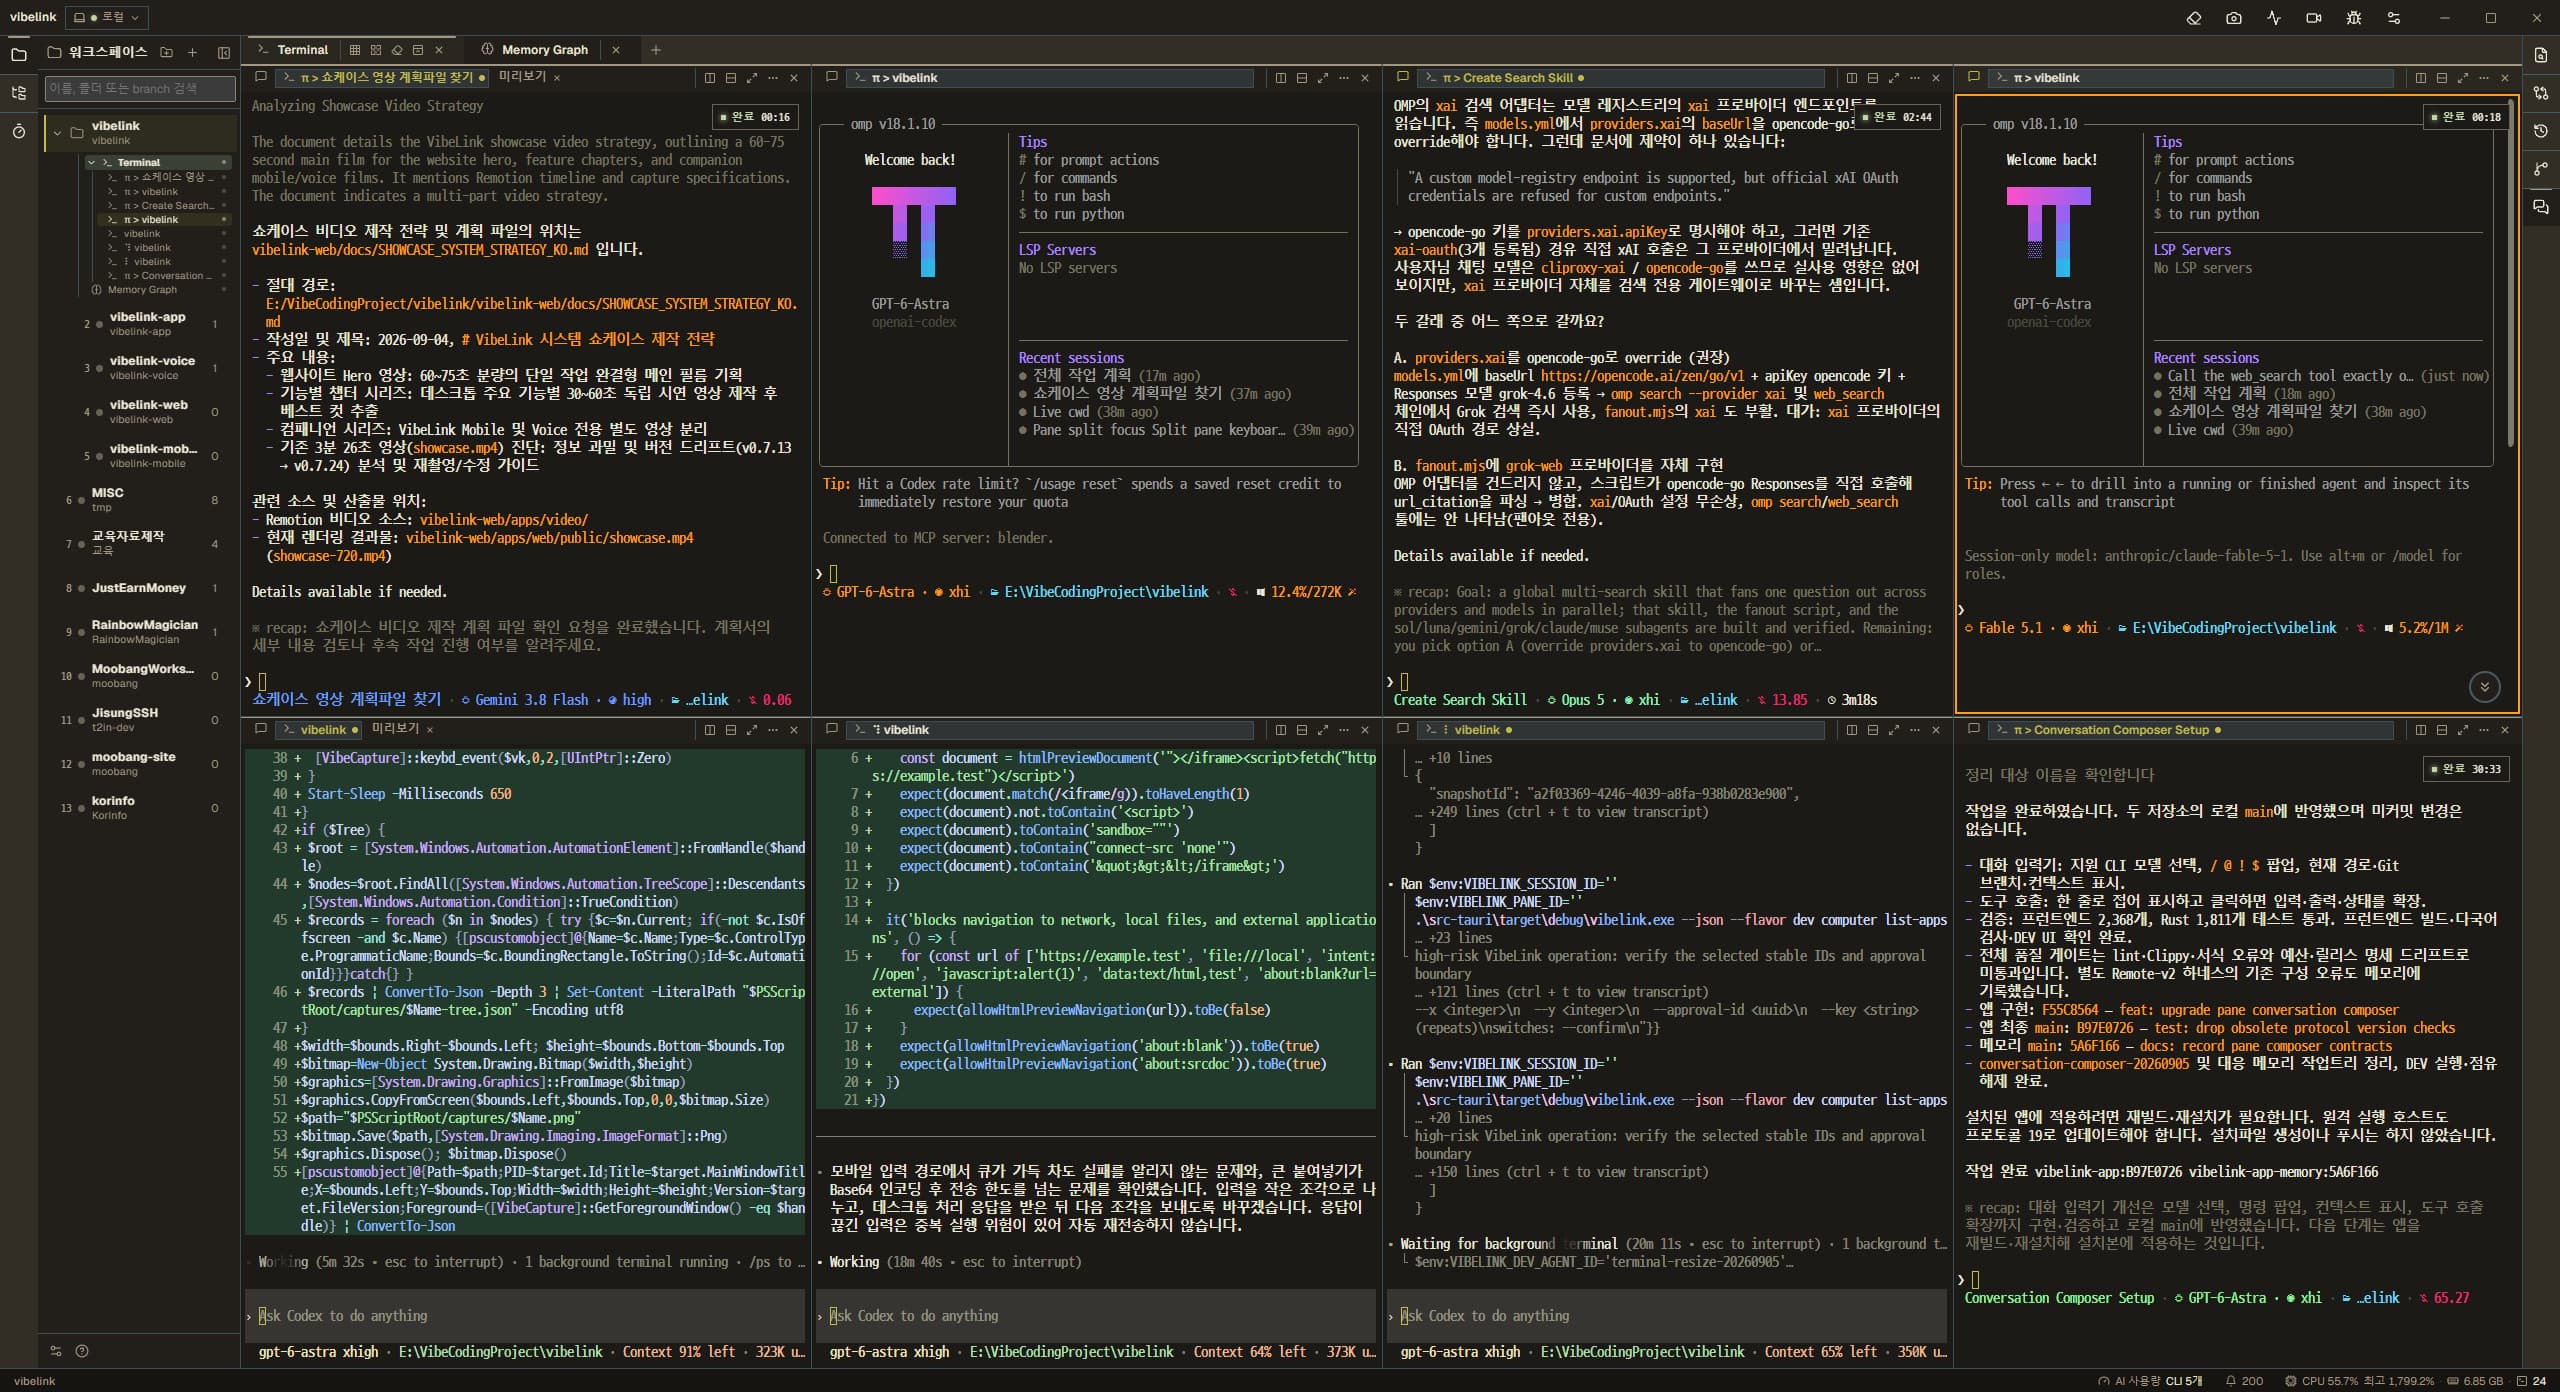Click the 완료 30:33 status badge
Viewport: 2560px width, 1392px height.
(2468, 769)
